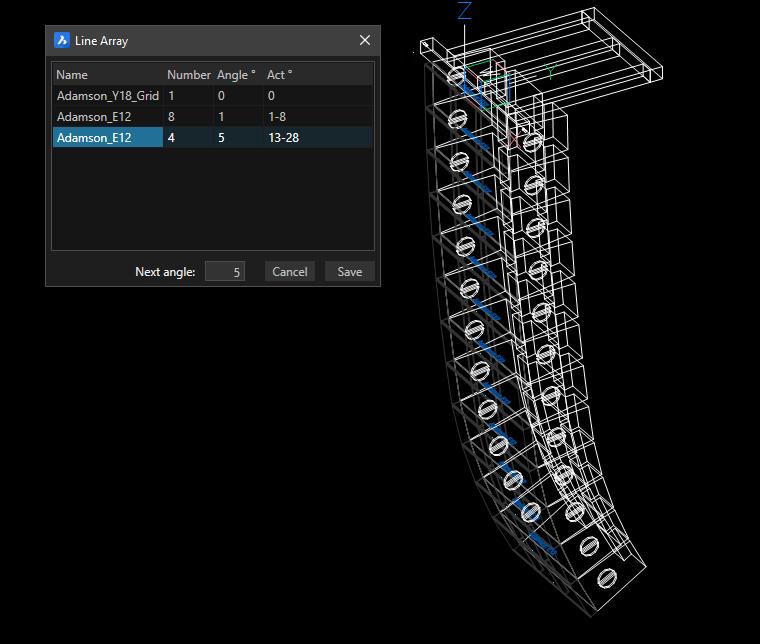Click the Number cell of Adamson_Y18_Grid
Image resolution: width=760 pixels, height=644 pixels.
[x=172, y=96]
